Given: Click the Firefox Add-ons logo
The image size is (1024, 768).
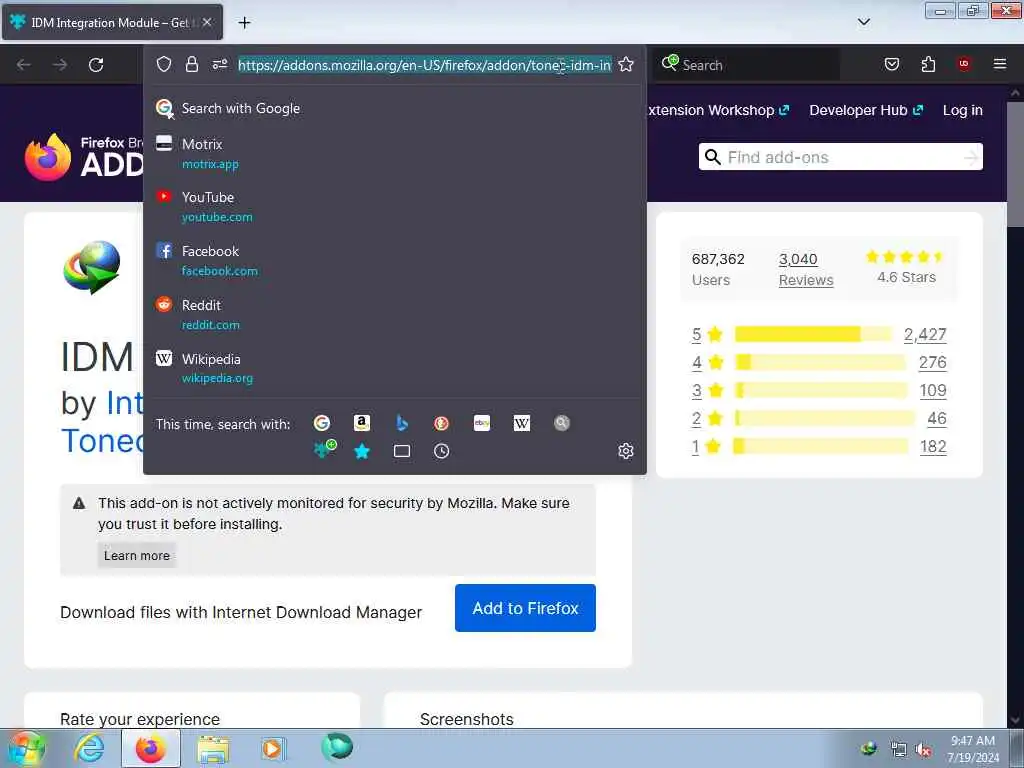Looking at the screenshot, I should click(84, 157).
